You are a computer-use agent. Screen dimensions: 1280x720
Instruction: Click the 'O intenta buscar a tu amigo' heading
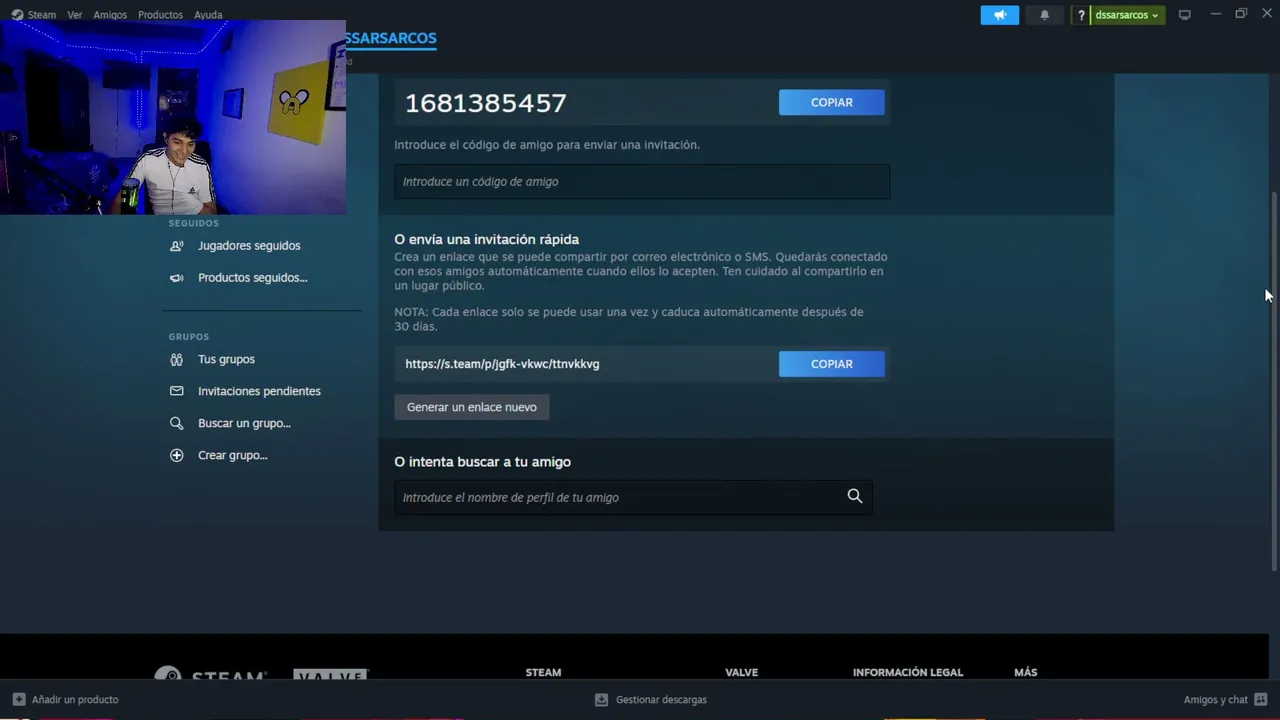pos(483,462)
